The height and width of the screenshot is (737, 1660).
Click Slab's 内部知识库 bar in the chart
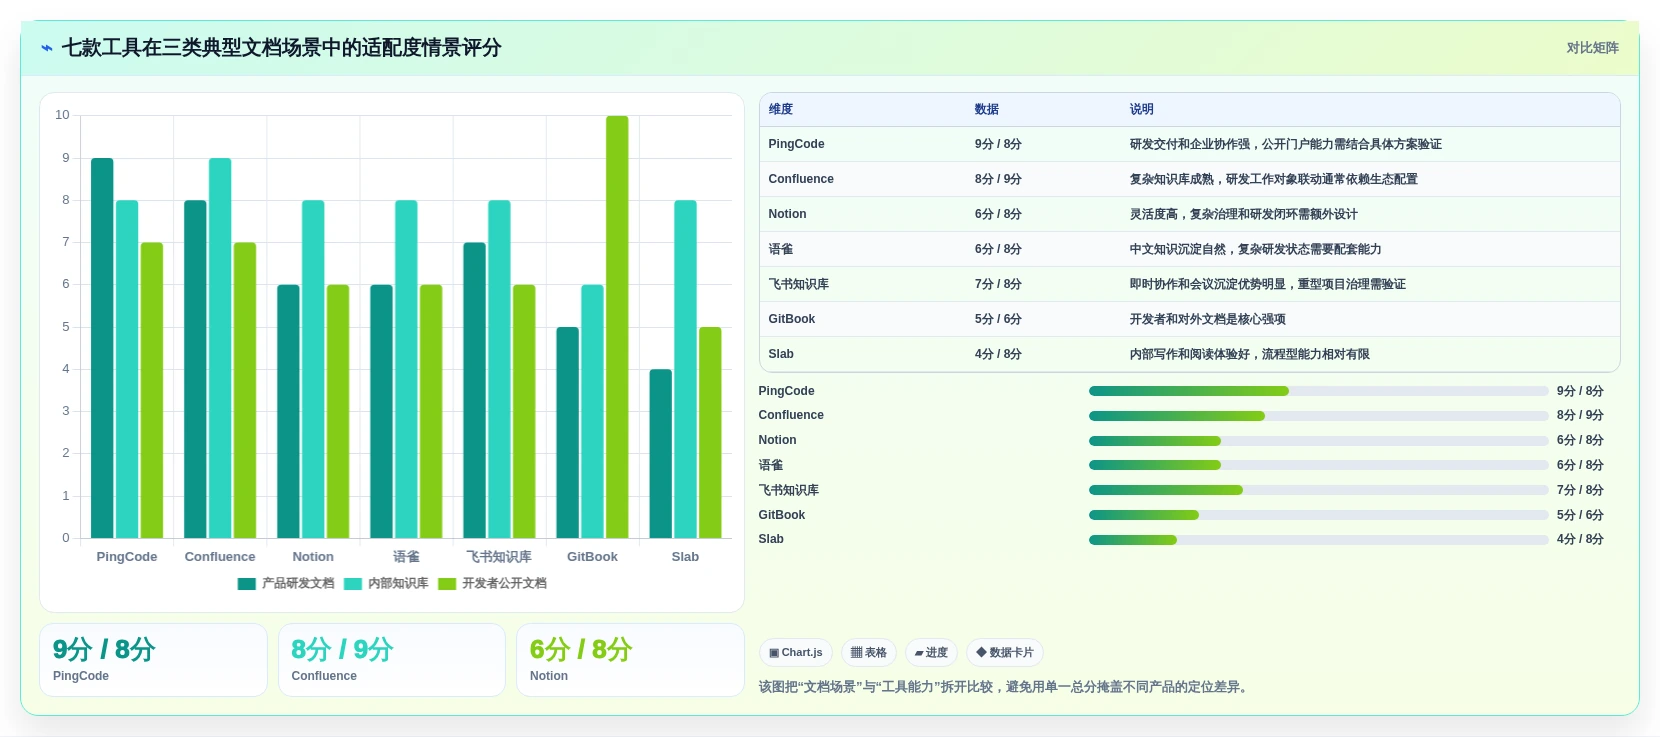click(x=685, y=369)
